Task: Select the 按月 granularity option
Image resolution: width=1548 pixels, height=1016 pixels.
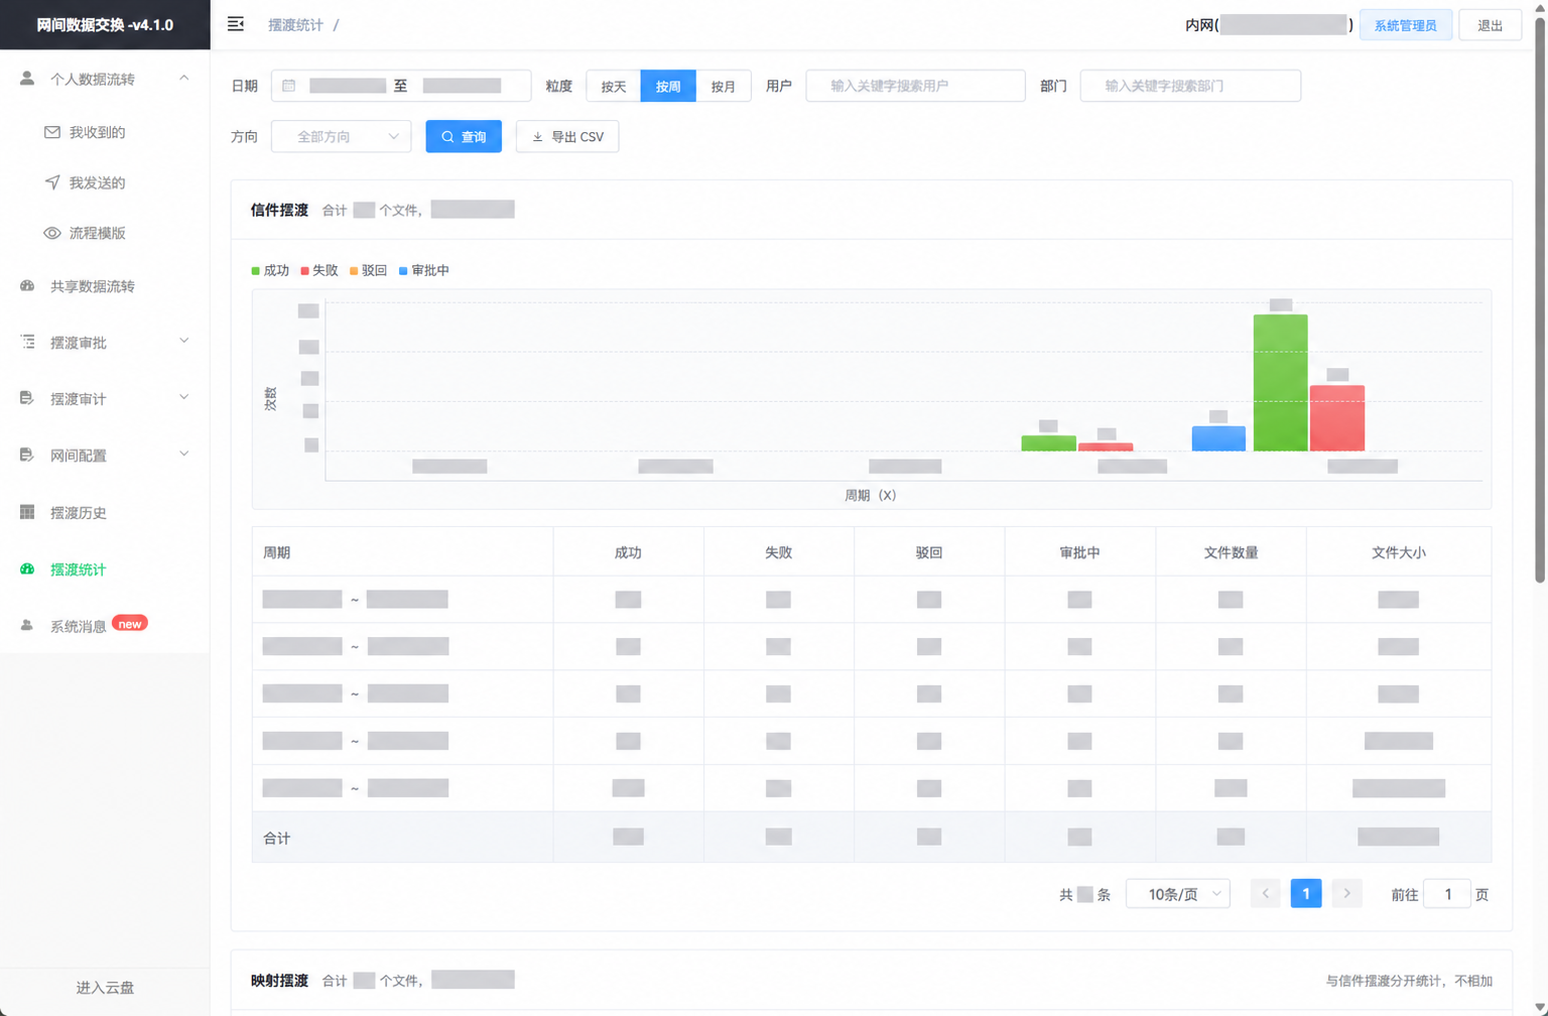Action: click(723, 86)
